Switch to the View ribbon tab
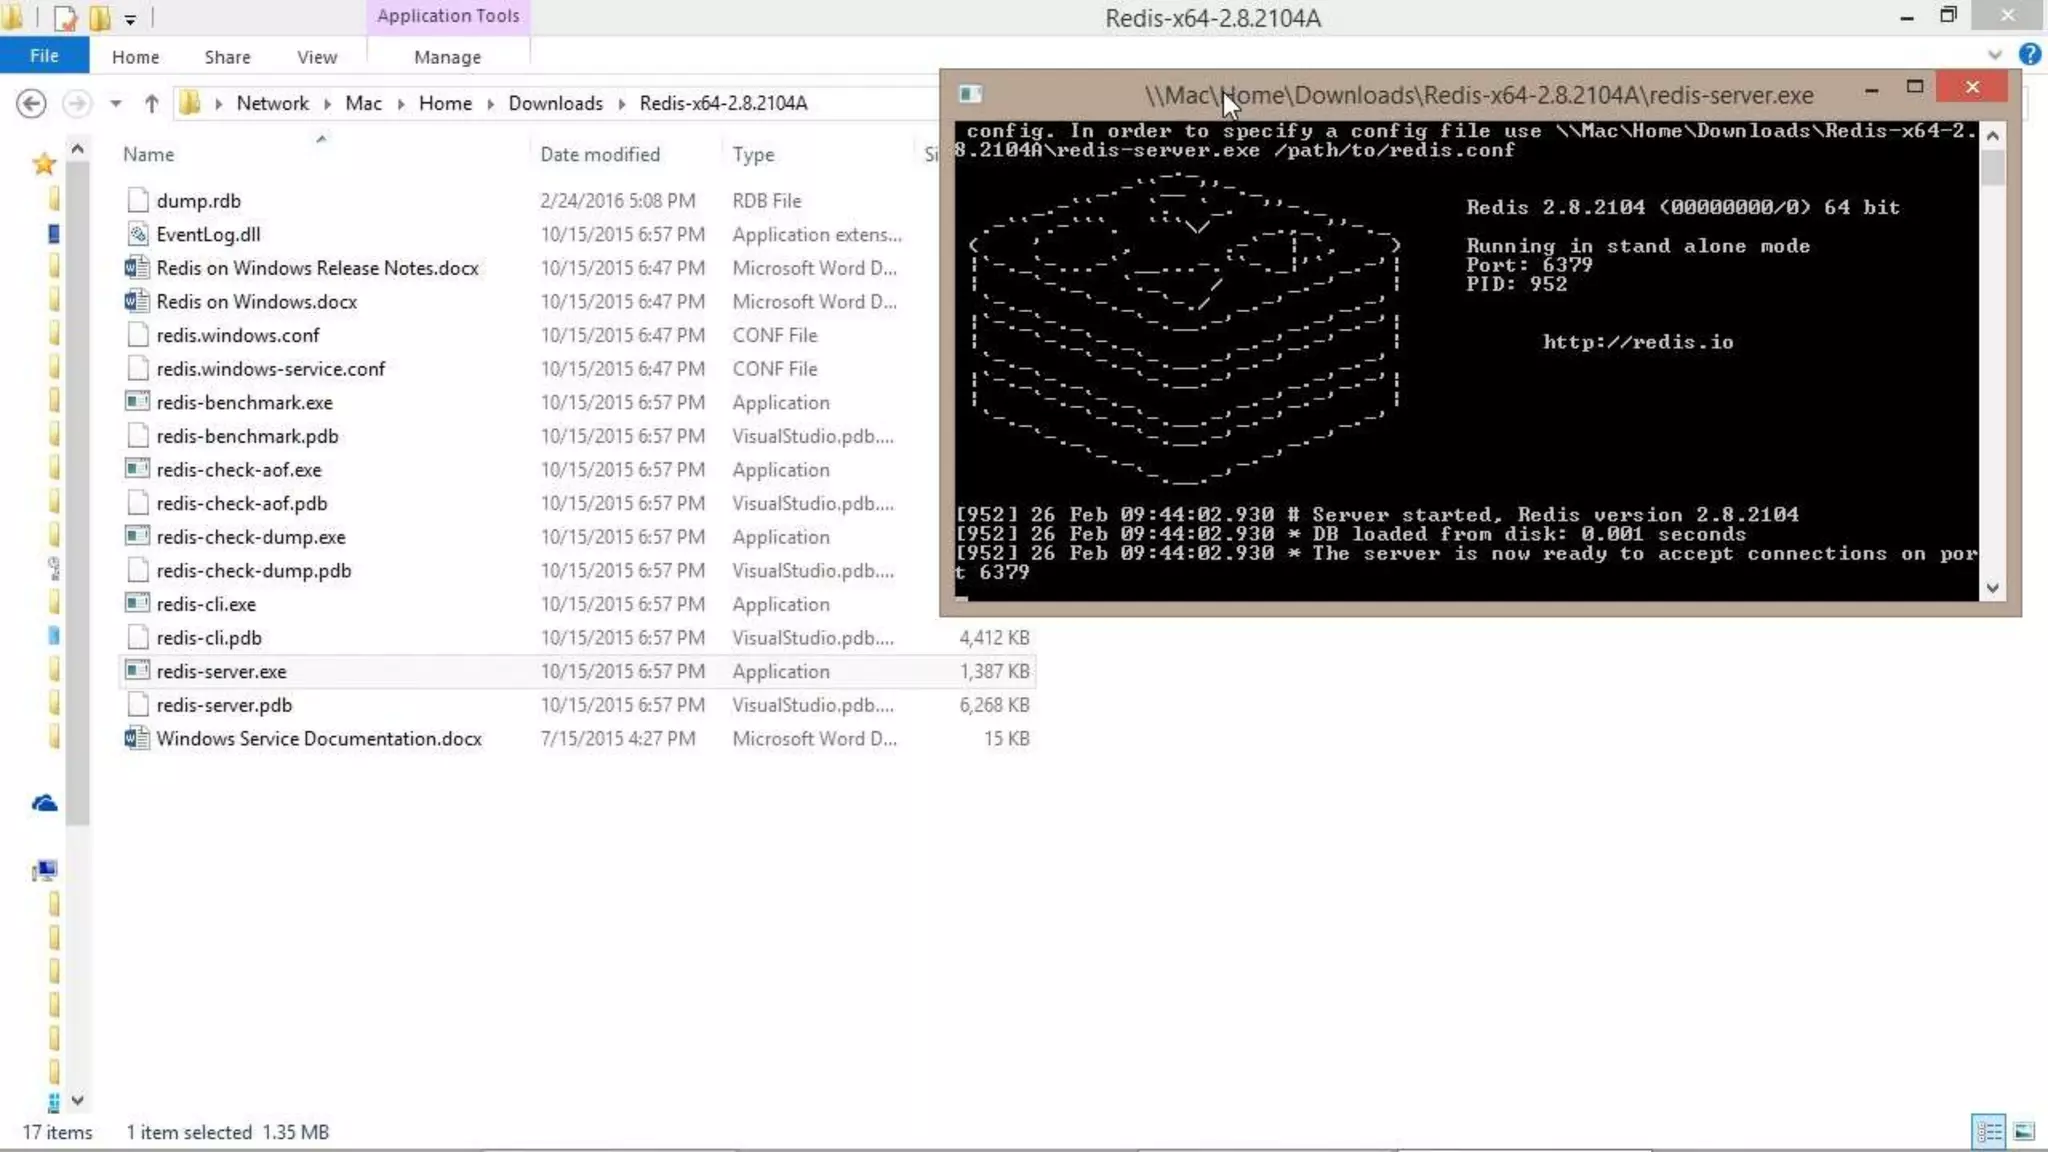The image size is (2048, 1152). (x=316, y=57)
